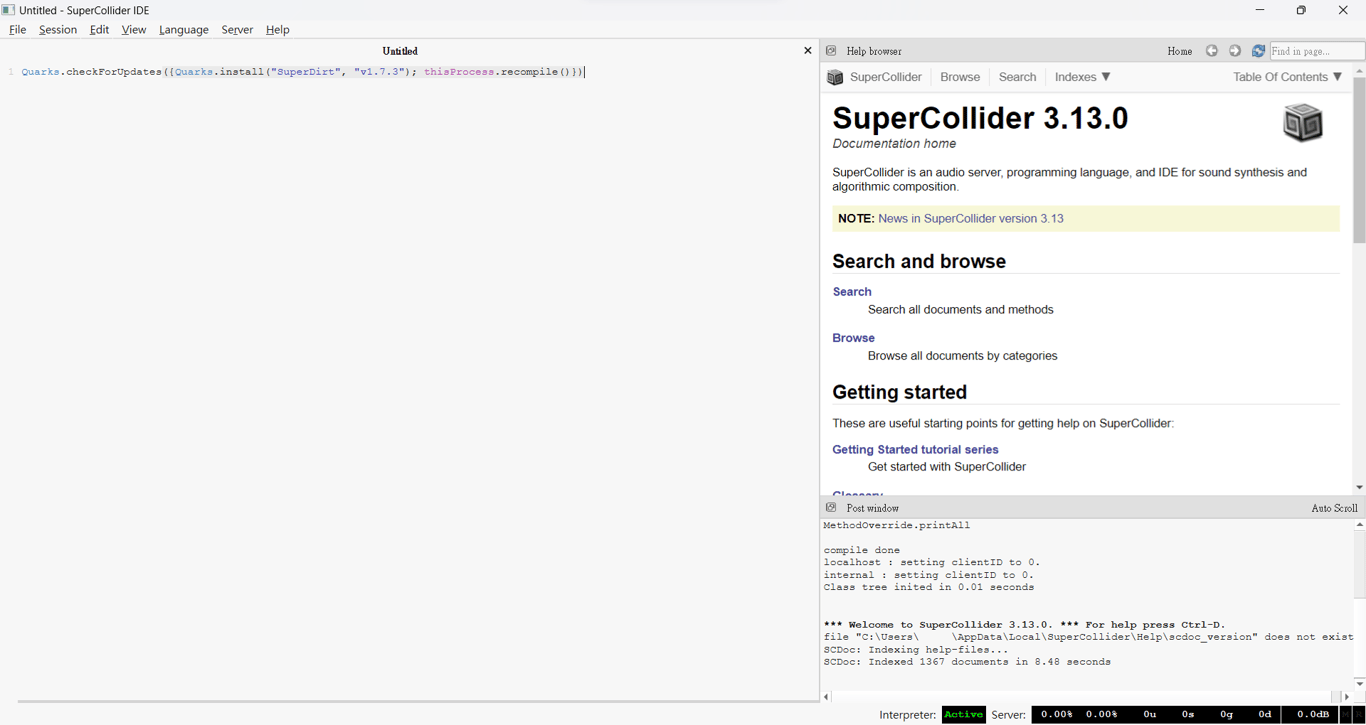Focus the Find in page field

pos(1317,51)
